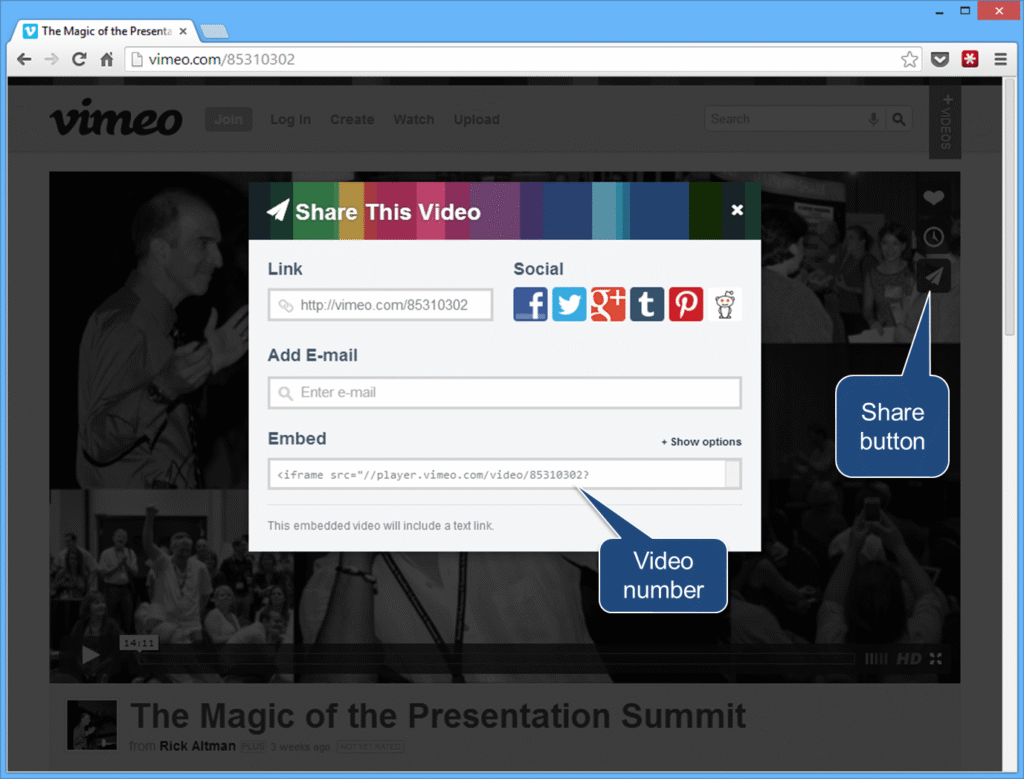The height and width of the screenshot is (779, 1024).
Task: Go to the Upload menu item
Action: pos(476,120)
